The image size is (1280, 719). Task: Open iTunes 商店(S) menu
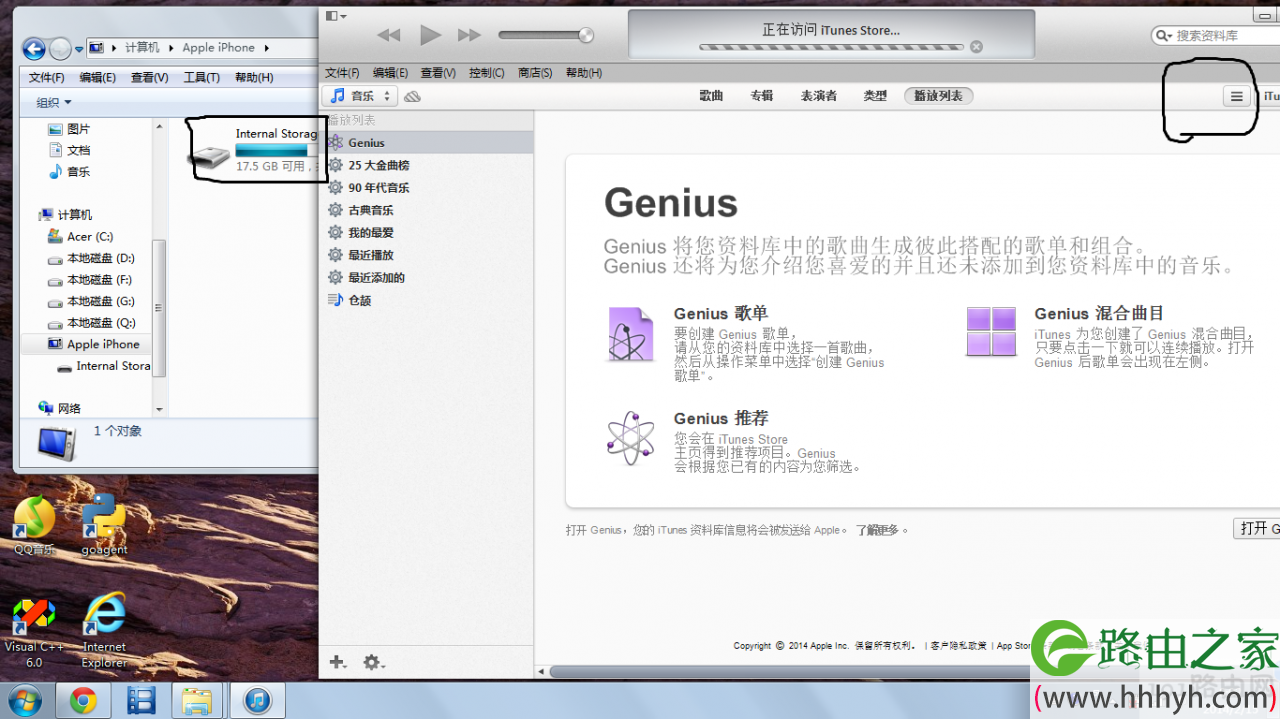pyautogui.click(x=535, y=73)
